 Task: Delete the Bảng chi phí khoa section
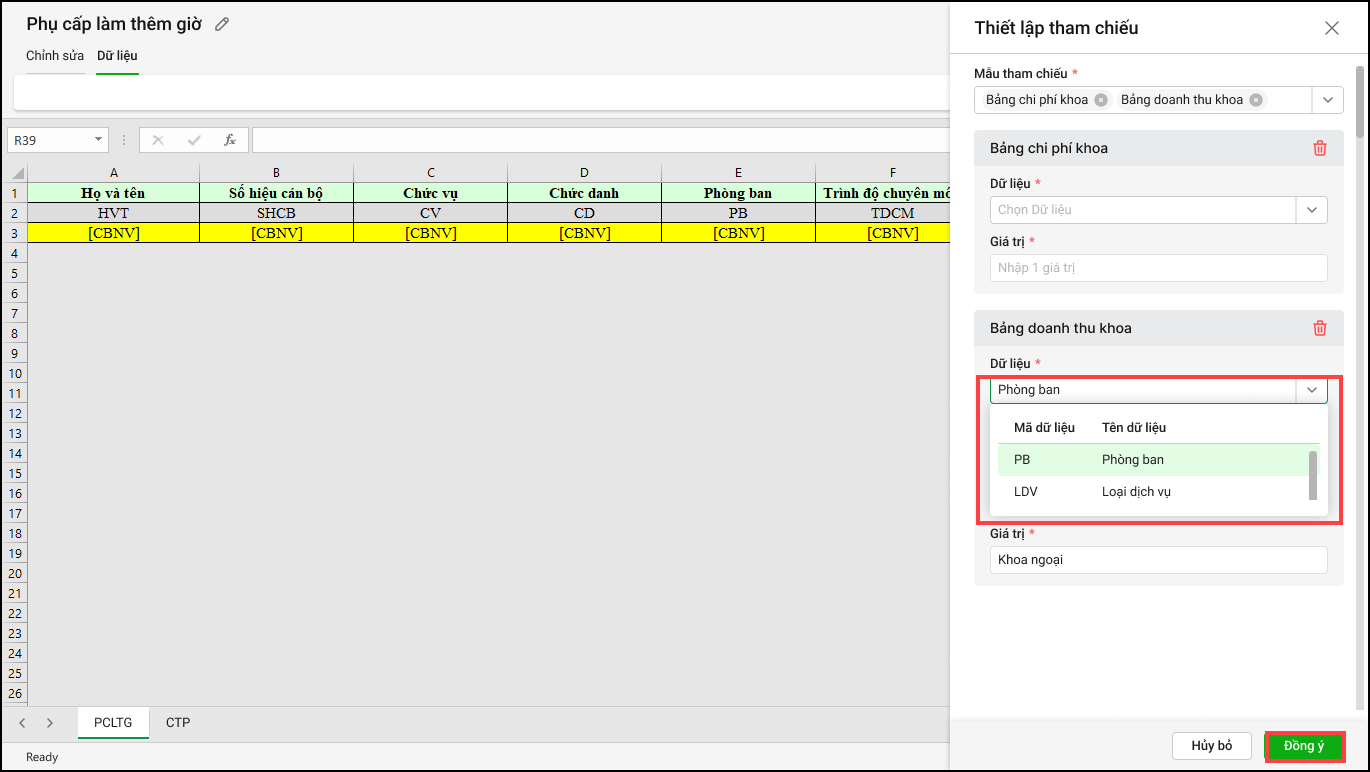pos(1319,148)
